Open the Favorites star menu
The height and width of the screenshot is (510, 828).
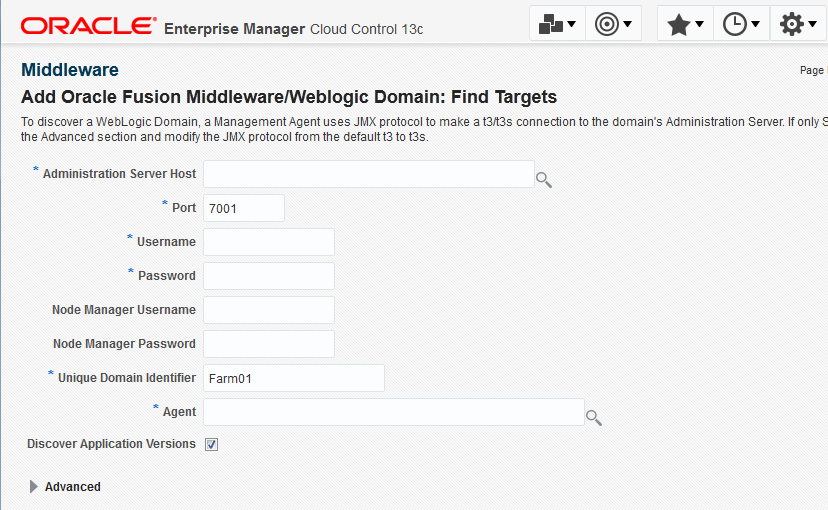pos(685,24)
